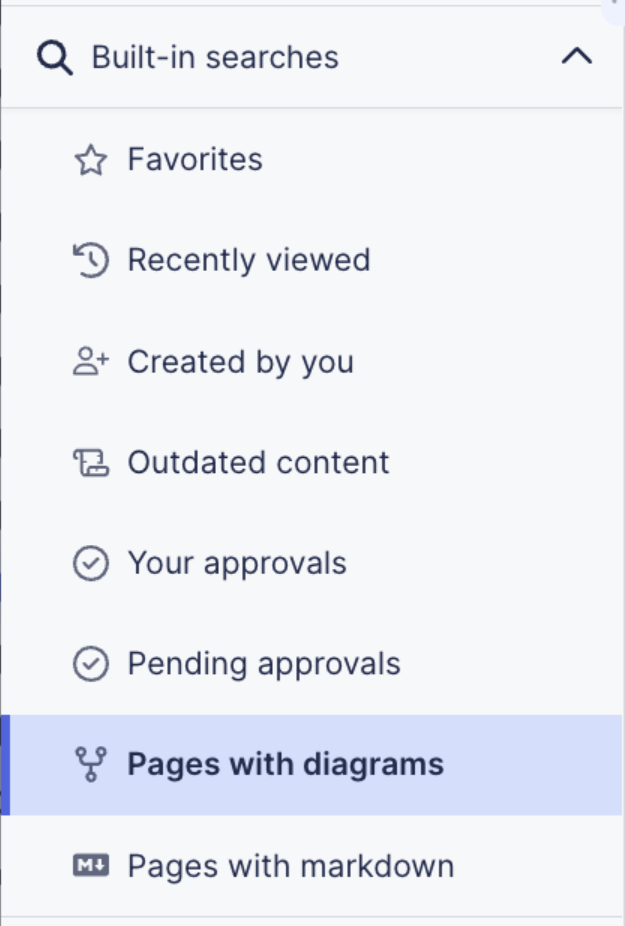This screenshot has width=625, height=926.
Task: Collapse the Built-in searches section
Action: [576, 56]
